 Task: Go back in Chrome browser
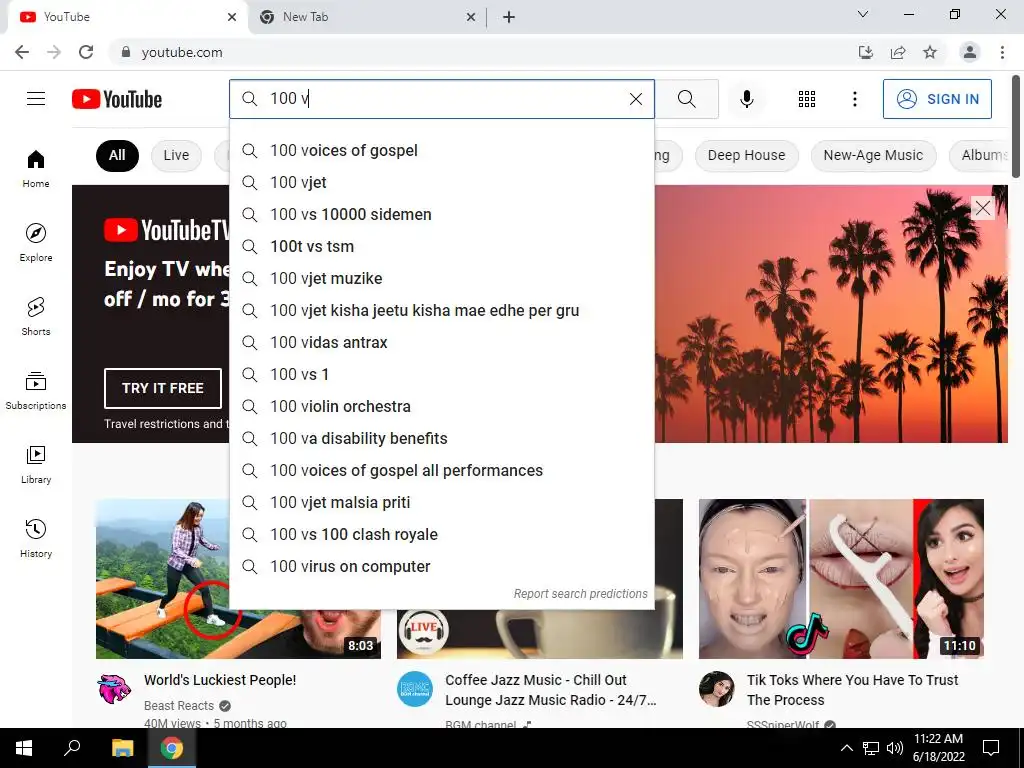point(22,52)
